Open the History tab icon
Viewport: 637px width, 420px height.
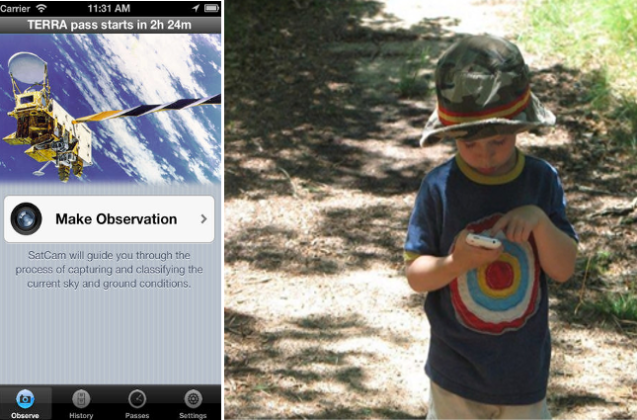click(81, 399)
